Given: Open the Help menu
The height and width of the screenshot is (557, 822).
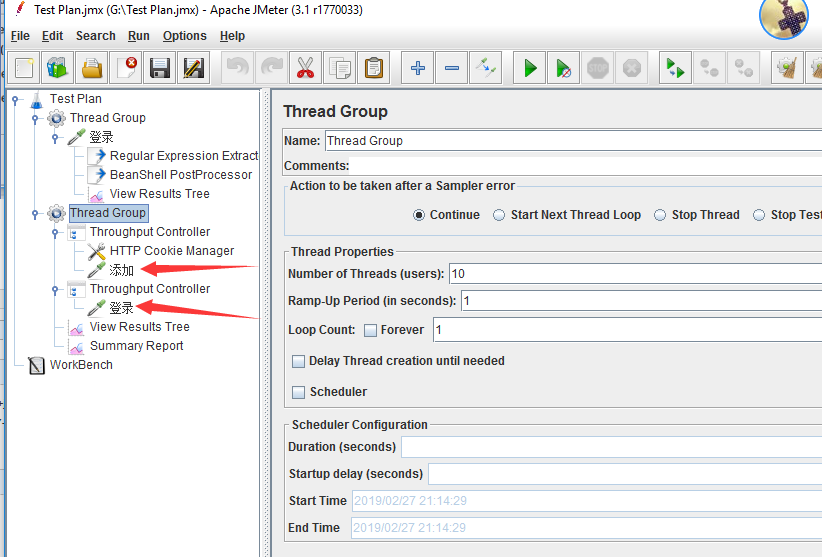Looking at the screenshot, I should pyautogui.click(x=232, y=36).
